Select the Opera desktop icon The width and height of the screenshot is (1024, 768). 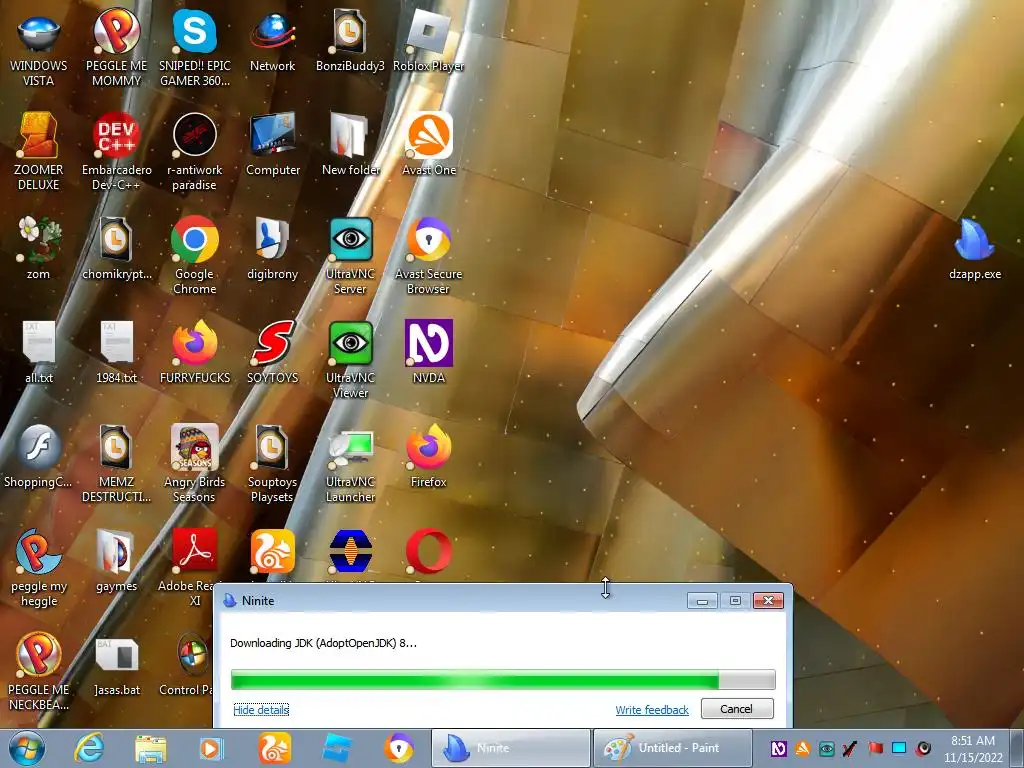(428, 552)
